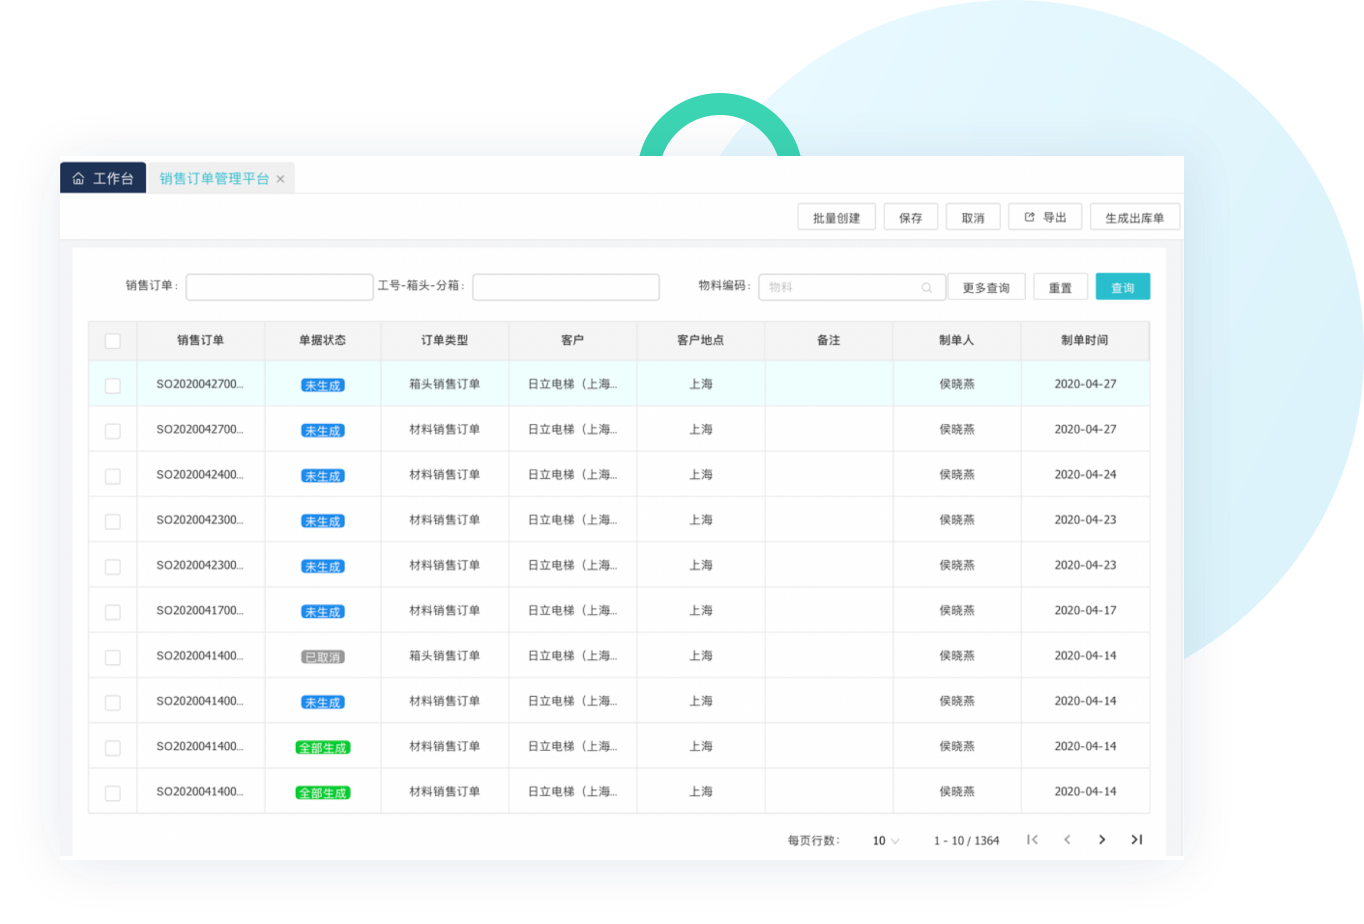
Task: Go to the next page arrow
Action: 1102,840
